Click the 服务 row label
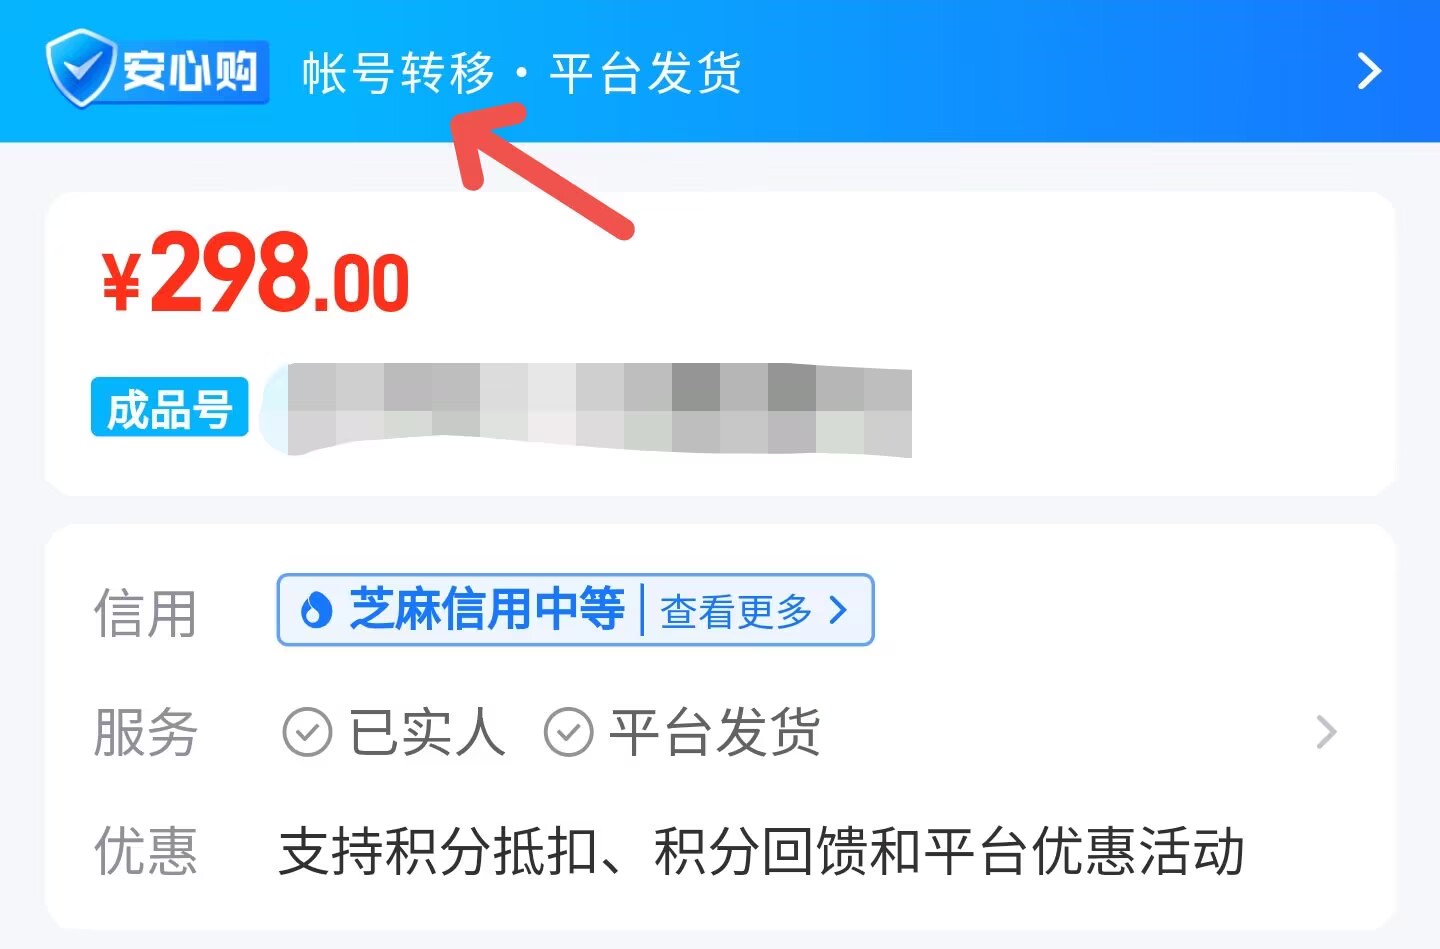1440x949 pixels. [146, 732]
